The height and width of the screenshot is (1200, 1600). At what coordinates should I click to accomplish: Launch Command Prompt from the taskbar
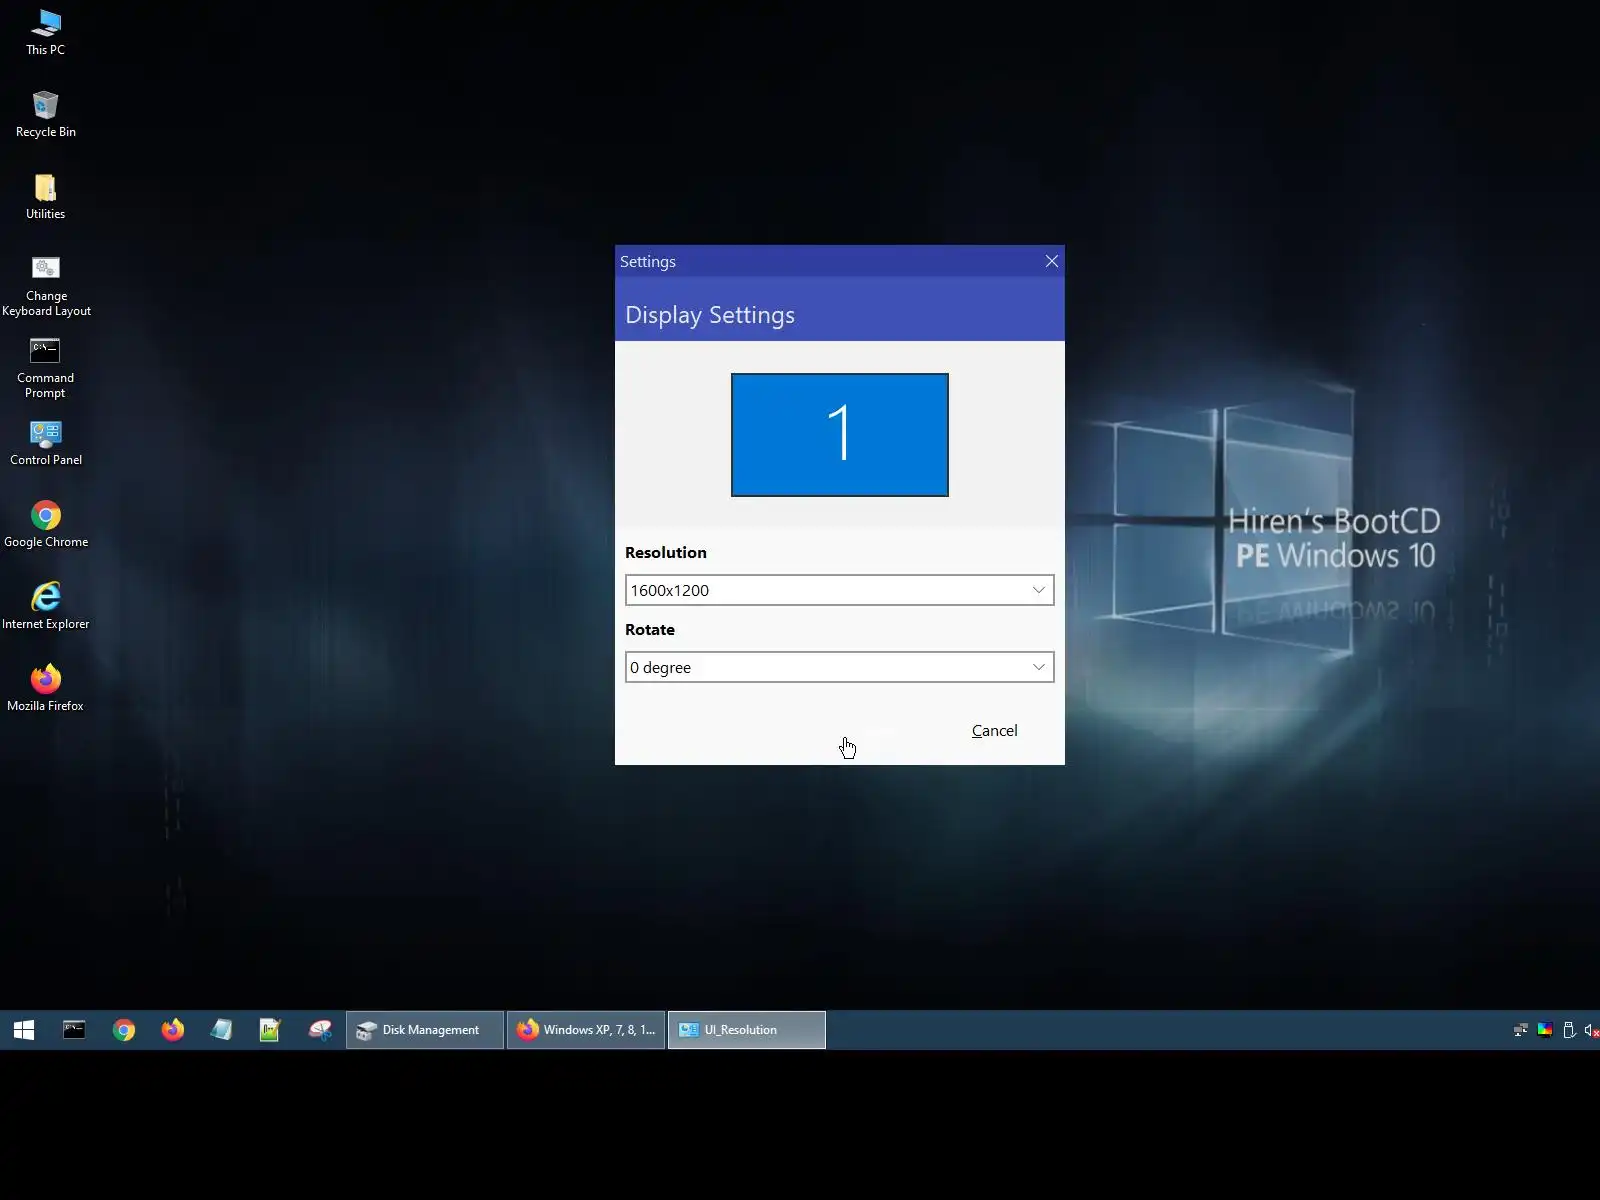point(74,1030)
